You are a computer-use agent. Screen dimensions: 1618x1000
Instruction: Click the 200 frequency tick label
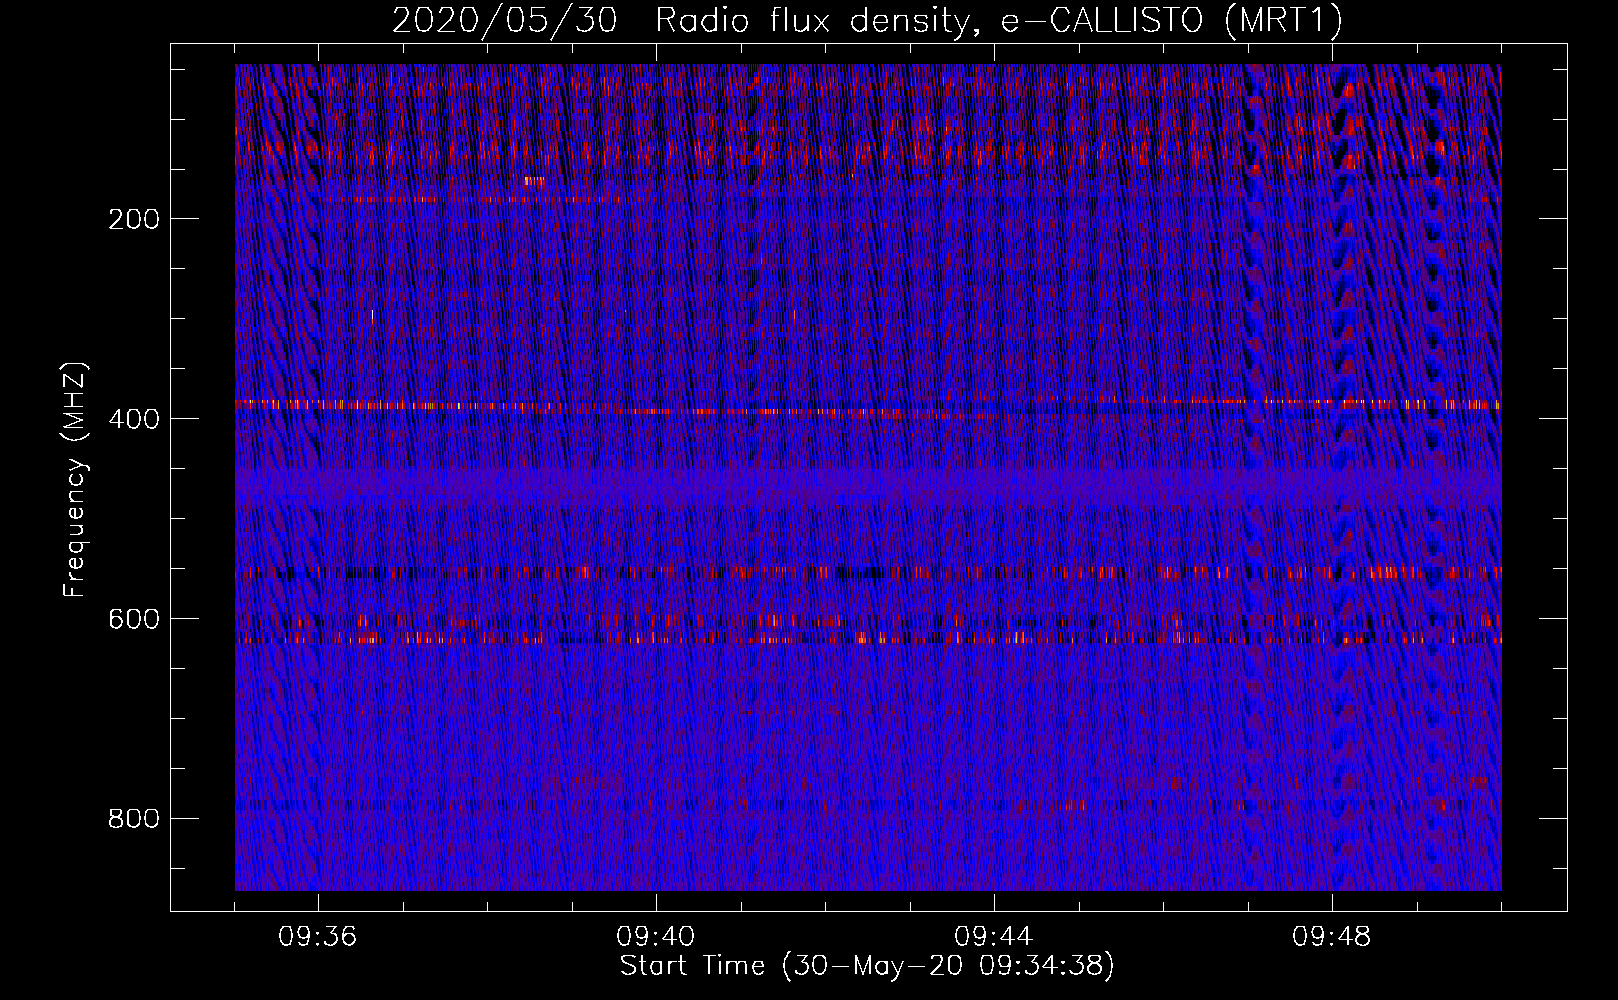click(134, 219)
